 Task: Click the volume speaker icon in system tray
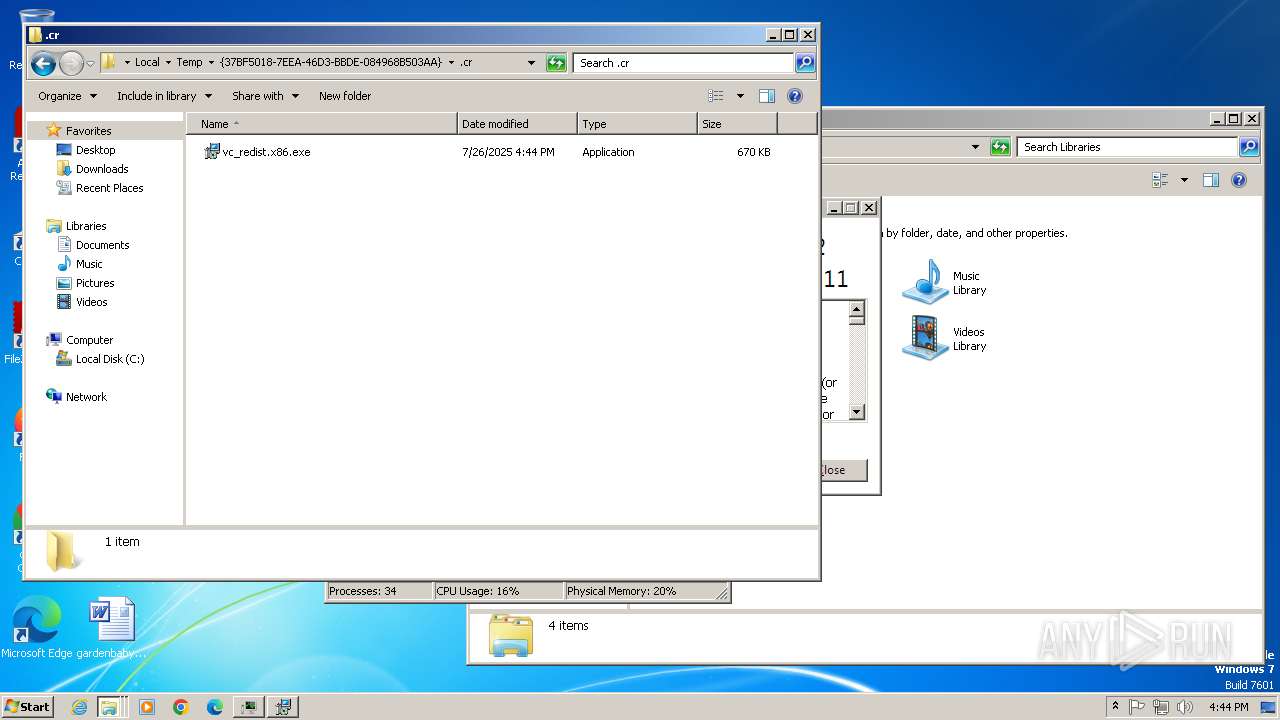click(x=1185, y=706)
